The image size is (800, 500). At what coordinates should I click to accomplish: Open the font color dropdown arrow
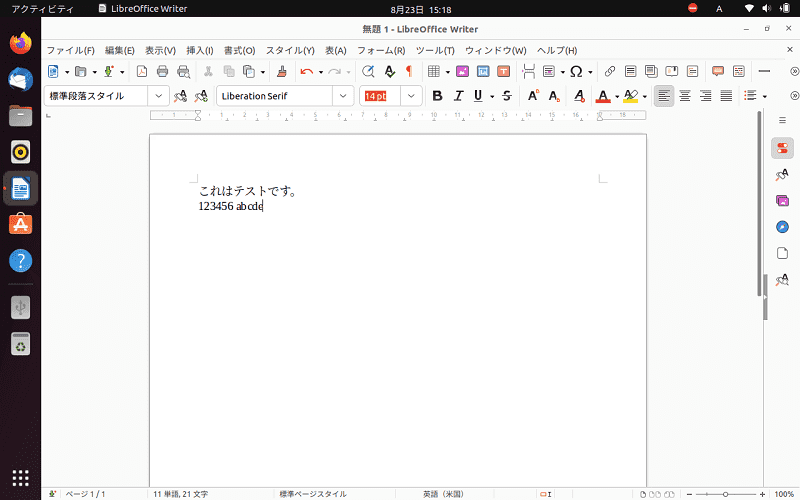(617, 96)
